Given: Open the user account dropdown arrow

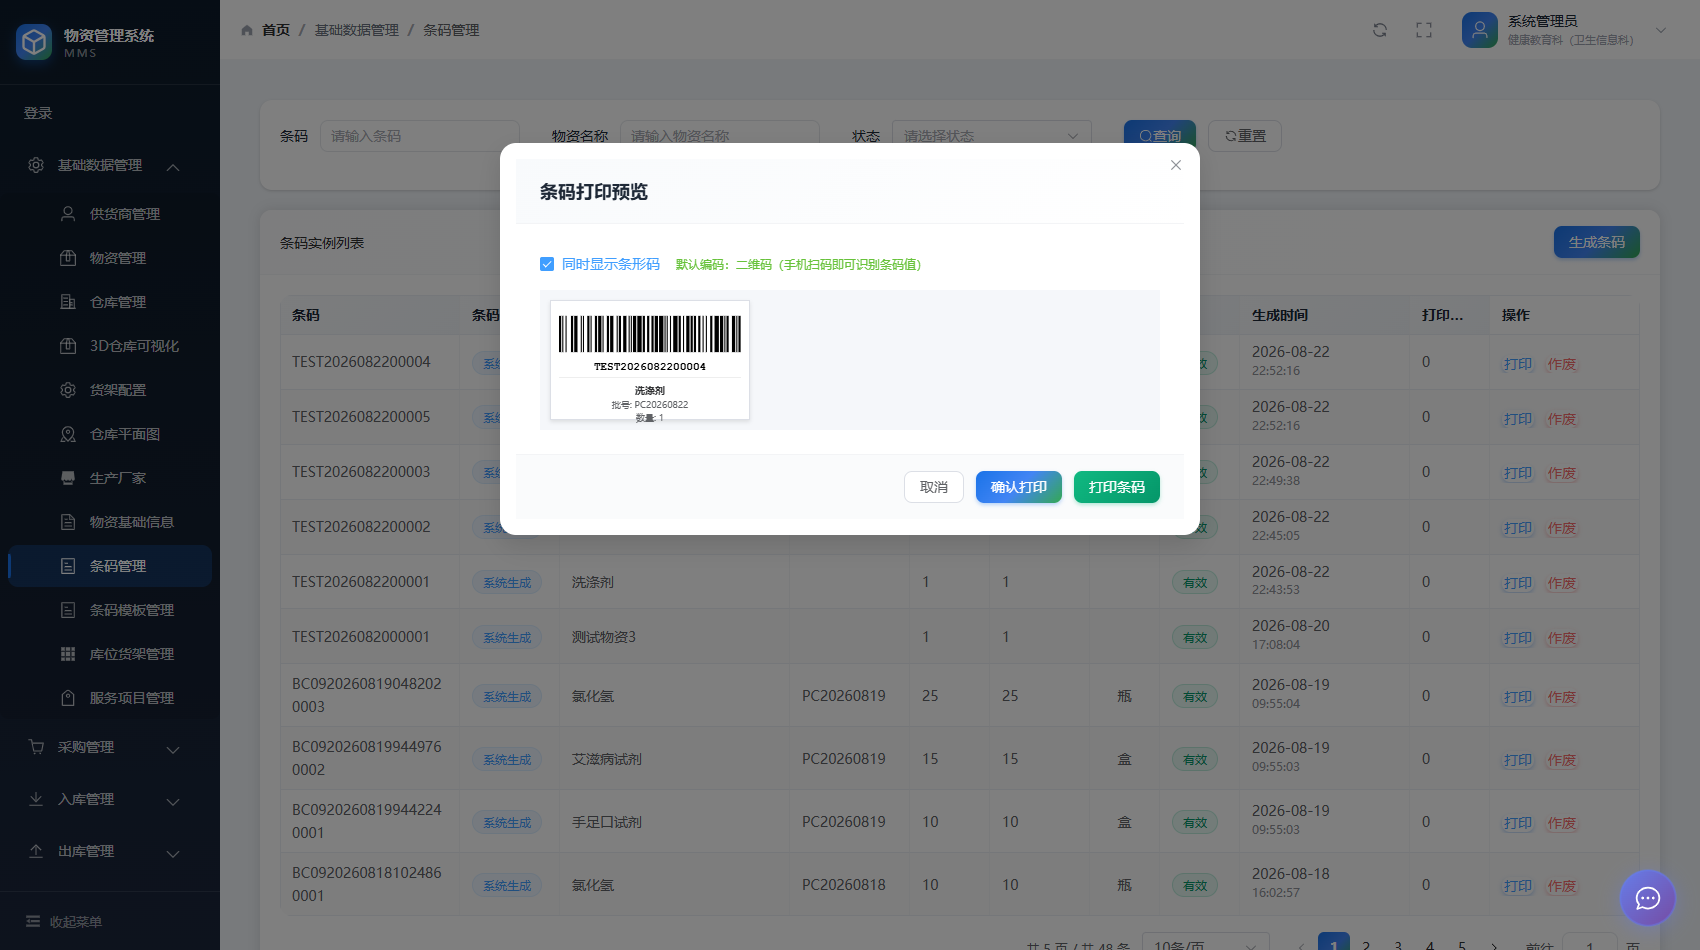Looking at the screenshot, I should pos(1661,30).
